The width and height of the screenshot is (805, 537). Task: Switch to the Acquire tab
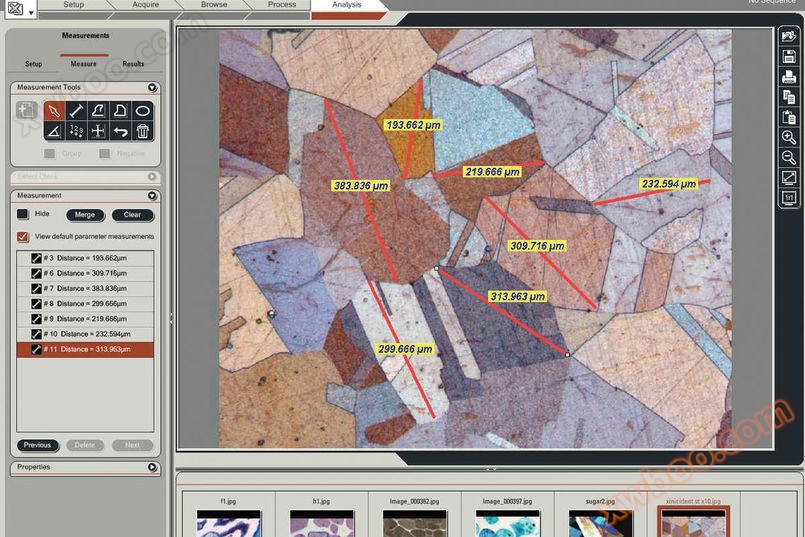[146, 5]
